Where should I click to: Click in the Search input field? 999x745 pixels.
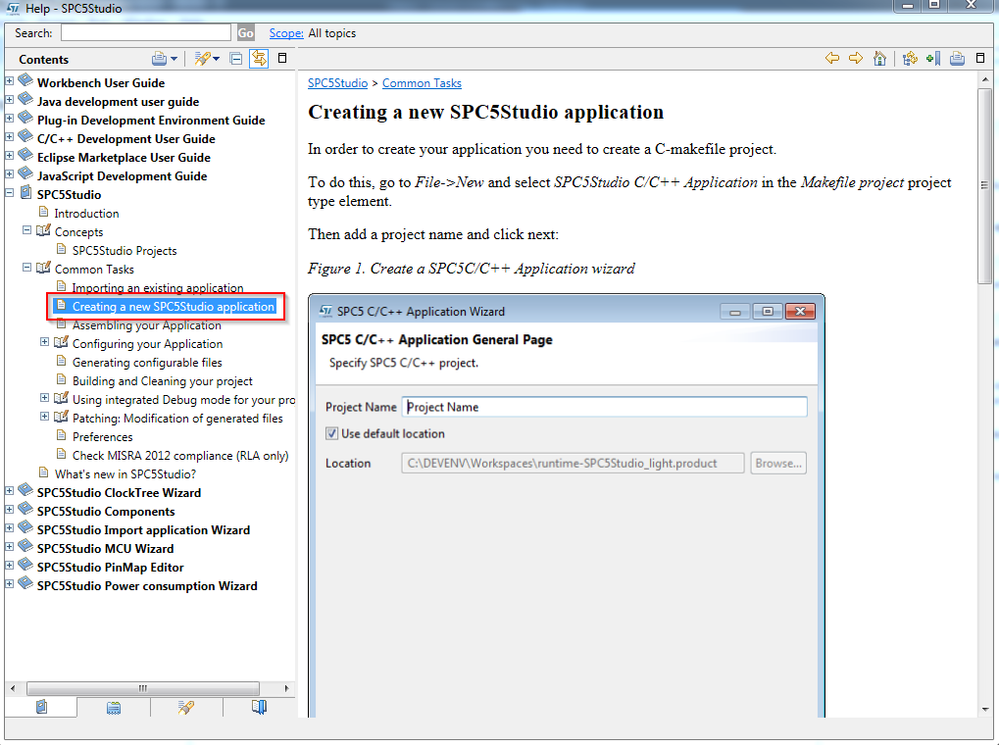point(146,33)
